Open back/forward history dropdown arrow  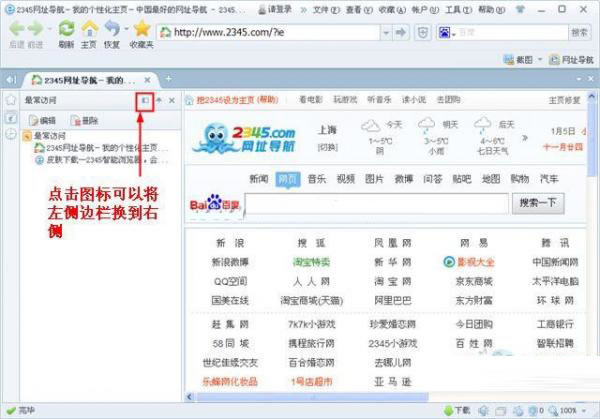49,29
